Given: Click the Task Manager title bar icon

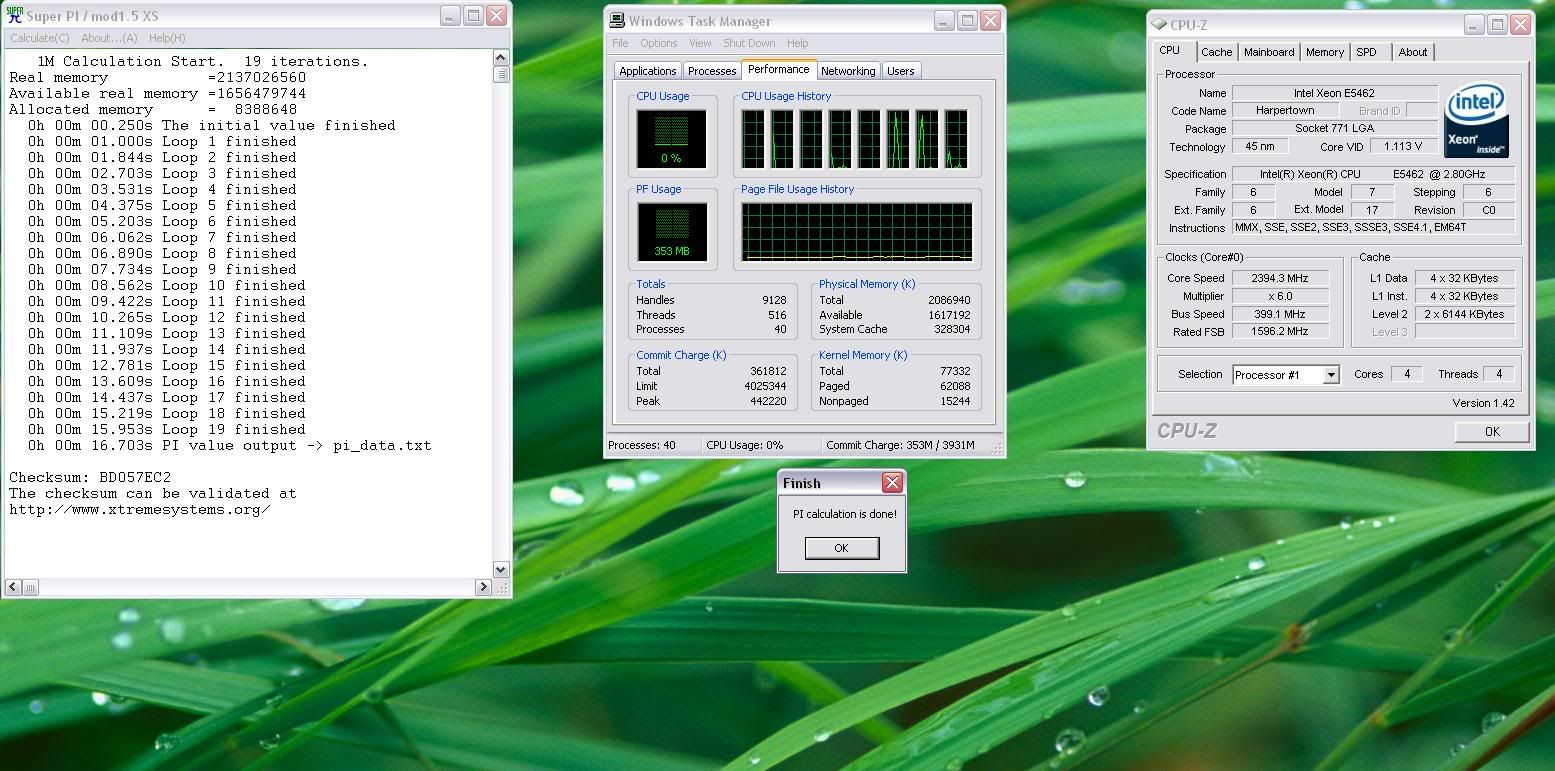Looking at the screenshot, I should pyautogui.click(x=618, y=21).
